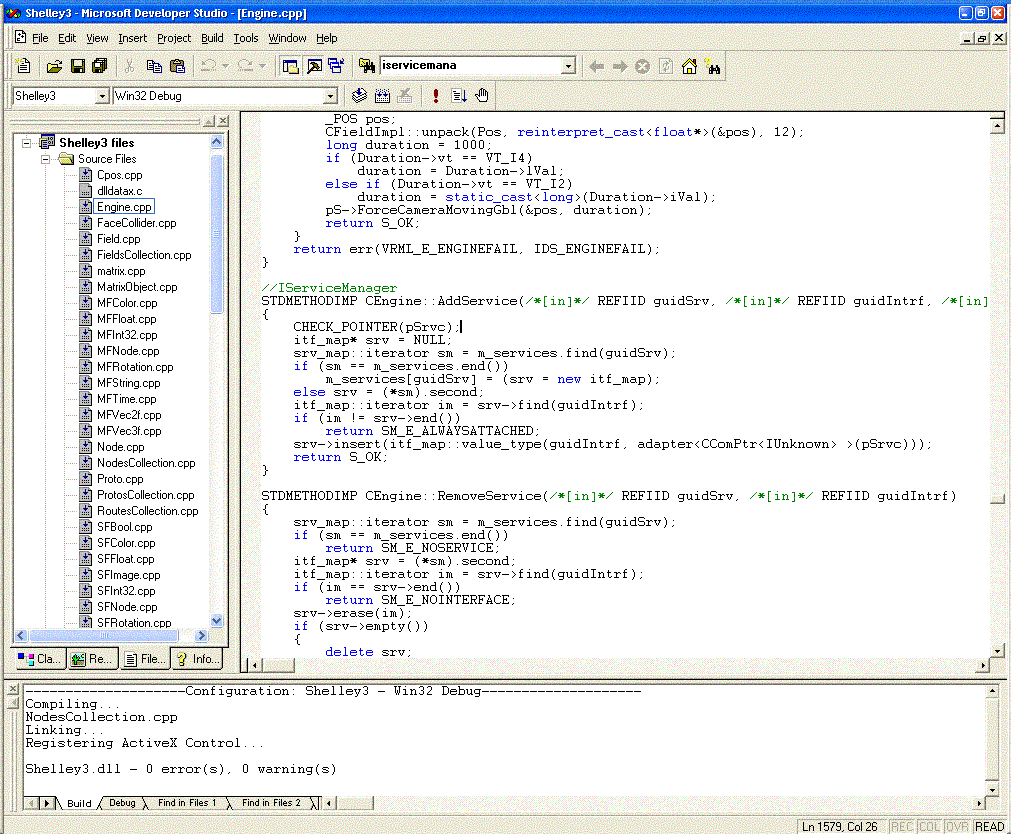Switch to the ClassView tab
Image resolution: width=1011 pixels, height=834 pixels.
tap(39, 659)
